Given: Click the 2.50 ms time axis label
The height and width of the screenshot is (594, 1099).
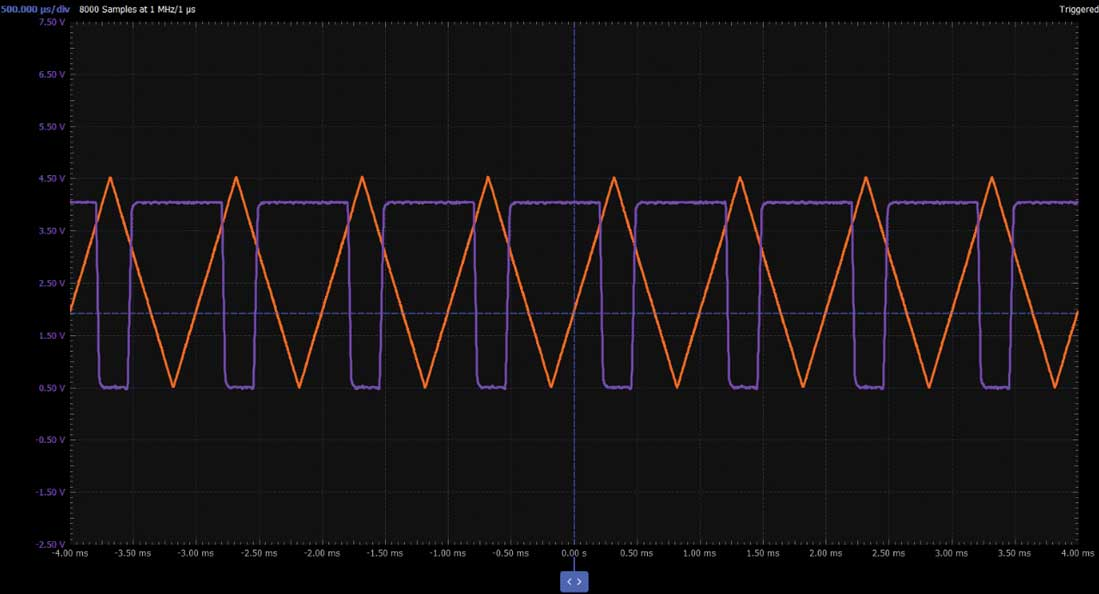Looking at the screenshot, I should pos(889,553).
